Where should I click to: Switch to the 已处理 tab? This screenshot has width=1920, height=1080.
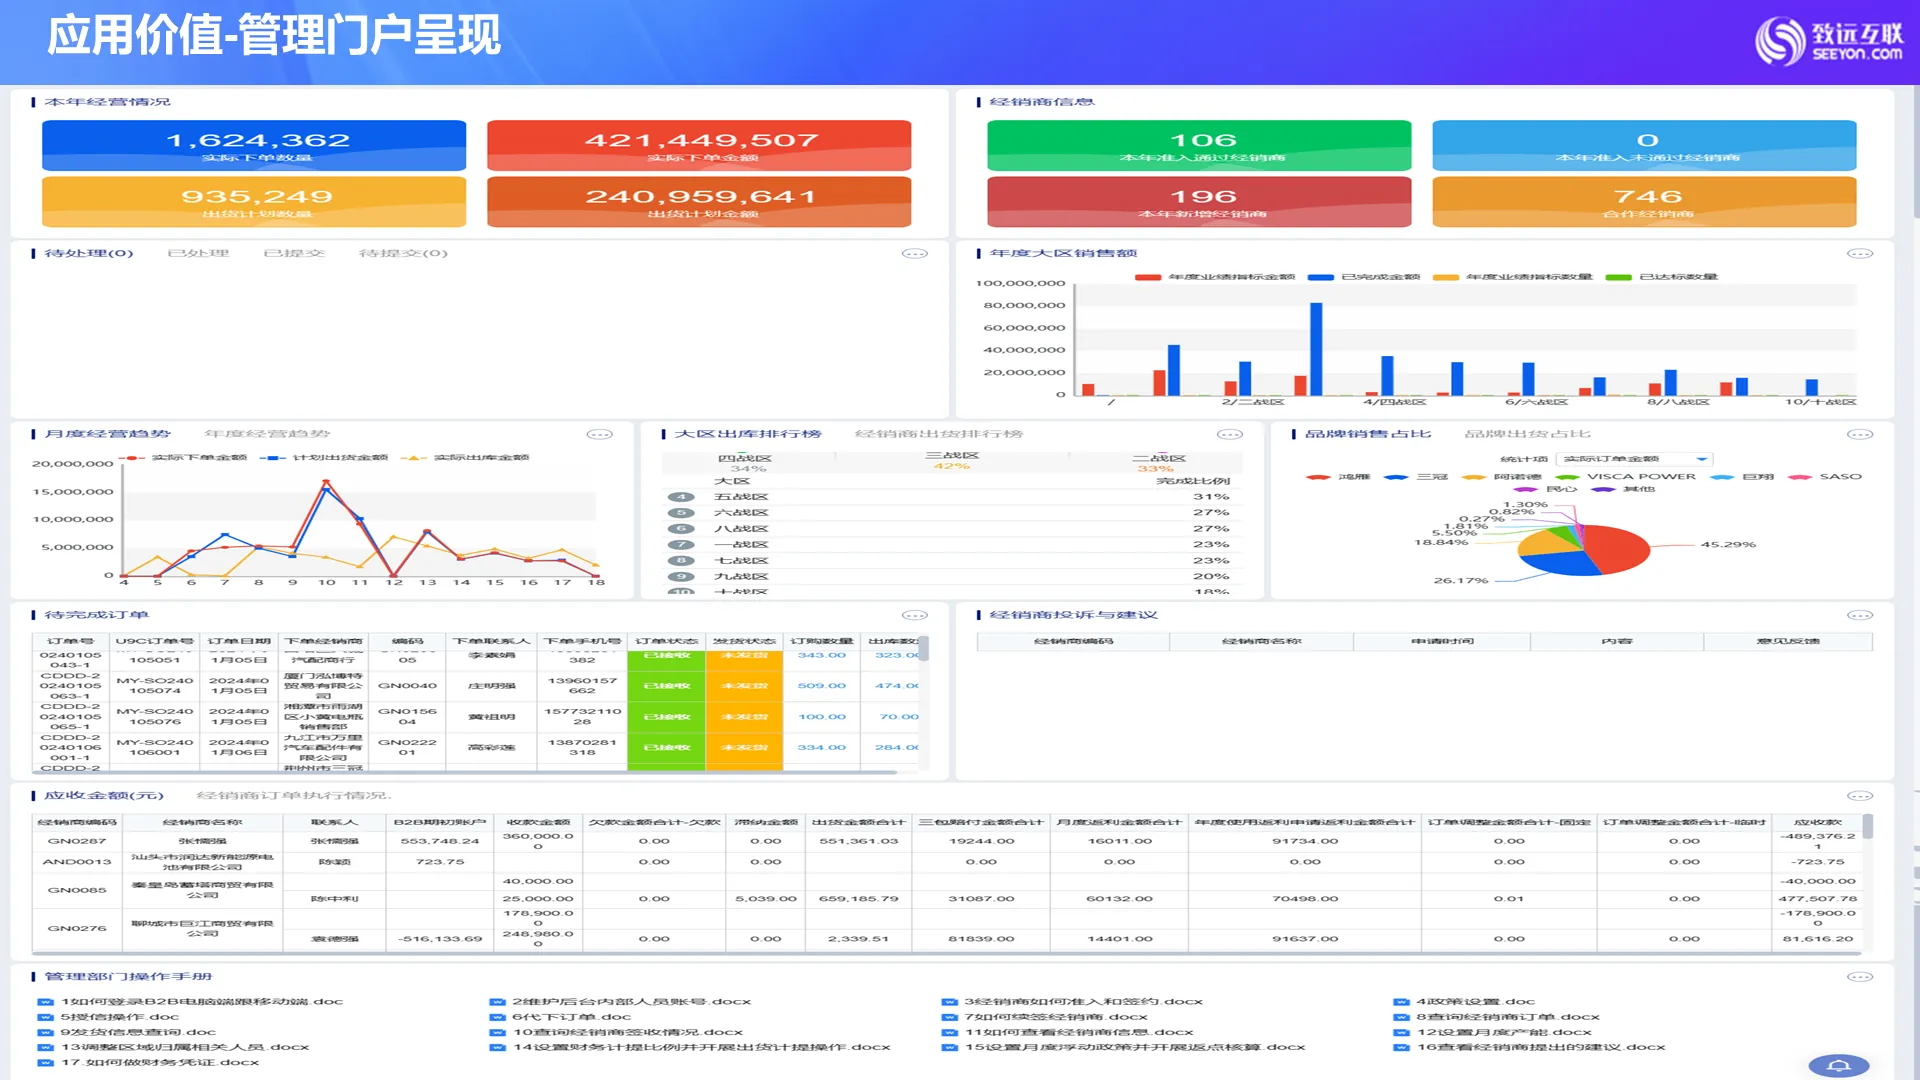(198, 254)
